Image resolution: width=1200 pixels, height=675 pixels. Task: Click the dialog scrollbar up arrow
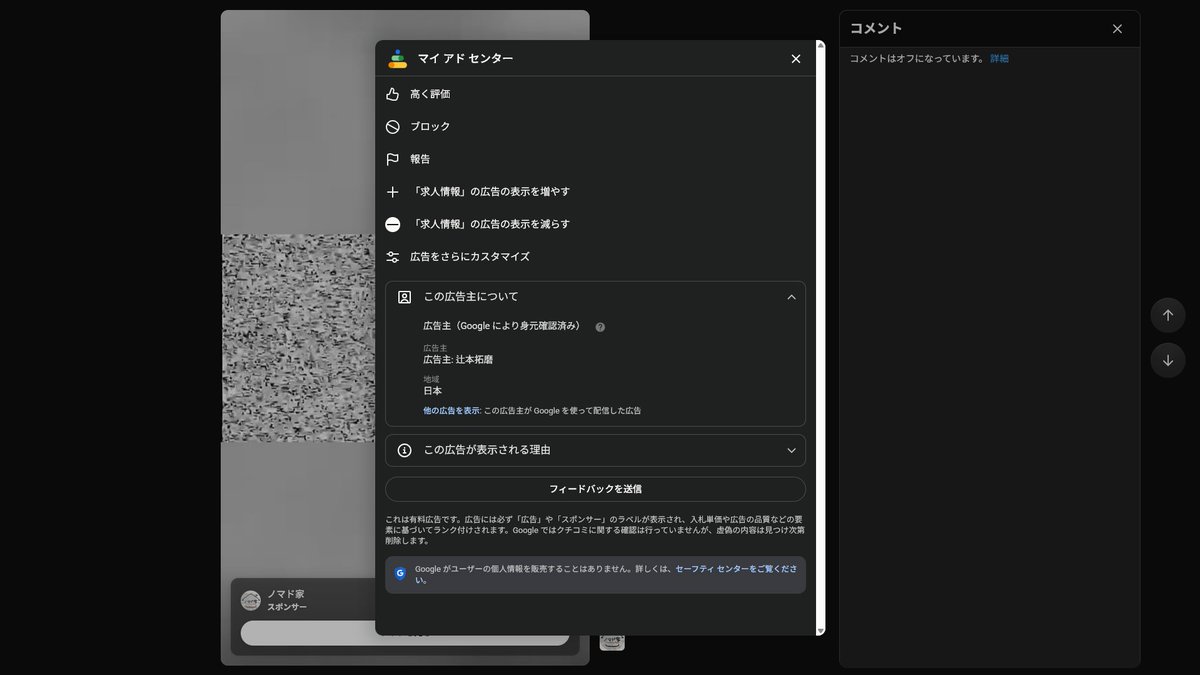pyautogui.click(x=821, y=45)
